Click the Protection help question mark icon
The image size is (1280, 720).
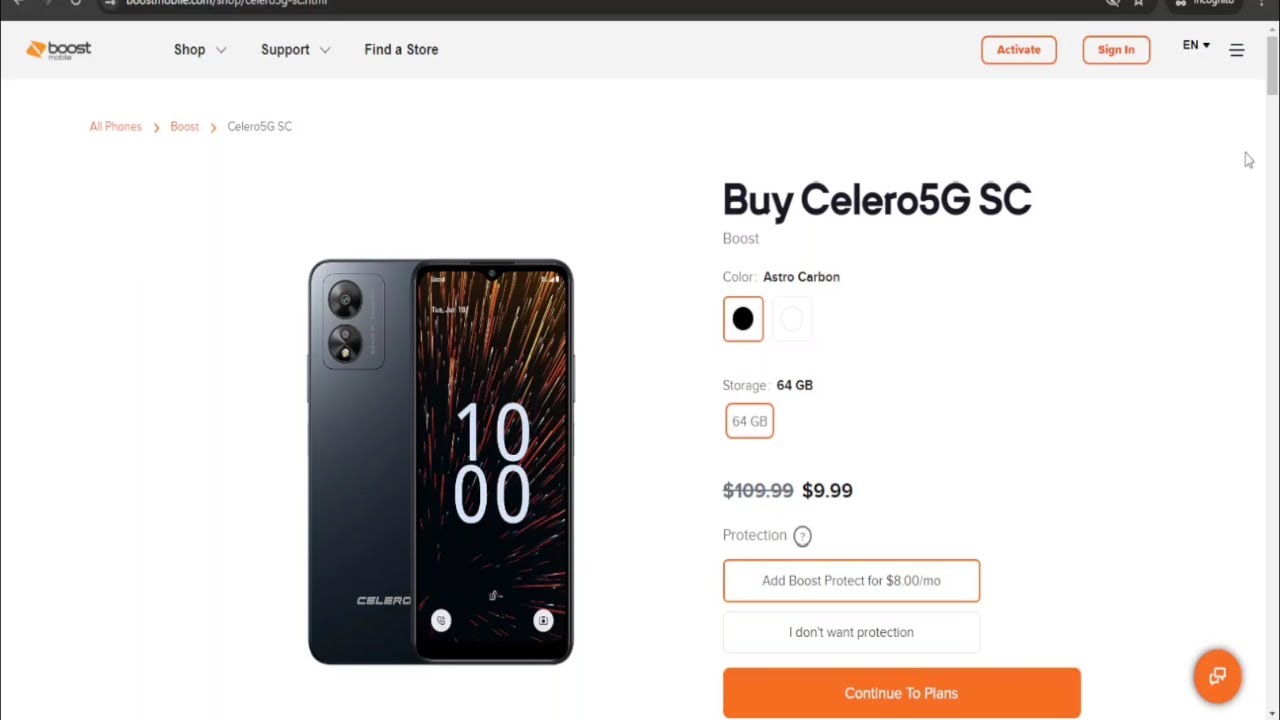click(802, 536)
